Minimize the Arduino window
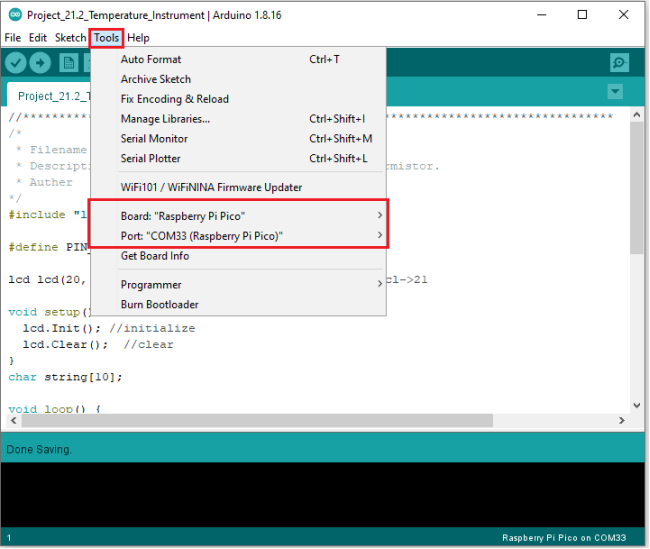The width and height of the screenshot is (650, 549). point(541,15)
